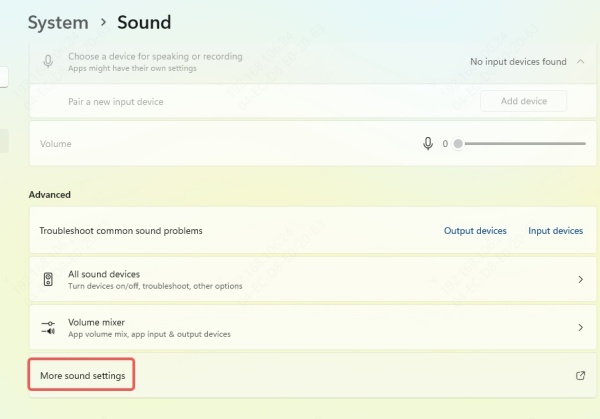
Task: Click the 'Sound' breadcrumb title
Action: pos(144,22)
